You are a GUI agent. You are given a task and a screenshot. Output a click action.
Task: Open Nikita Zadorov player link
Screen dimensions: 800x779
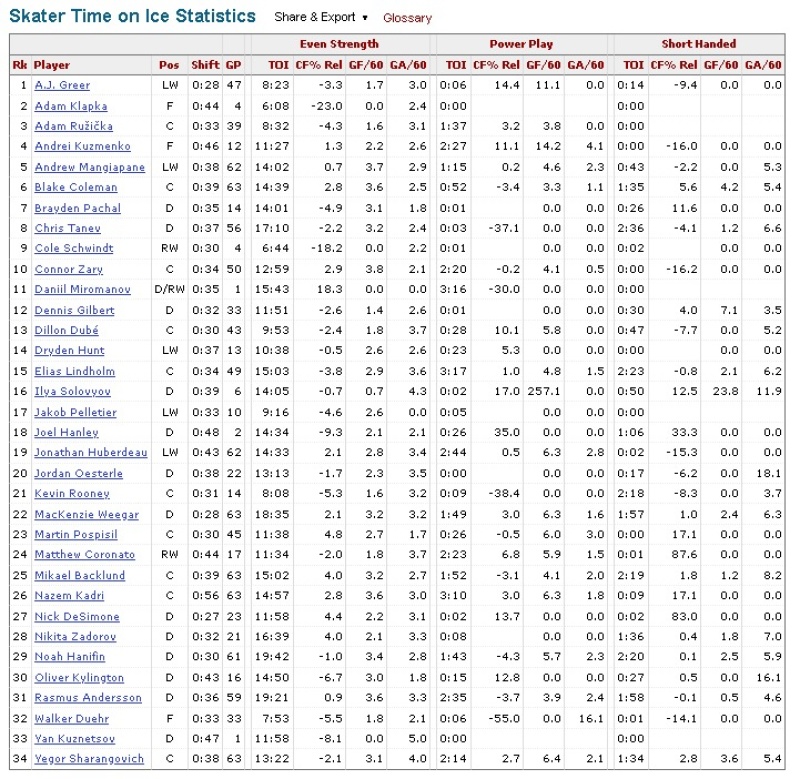click(x=76, y=637)
